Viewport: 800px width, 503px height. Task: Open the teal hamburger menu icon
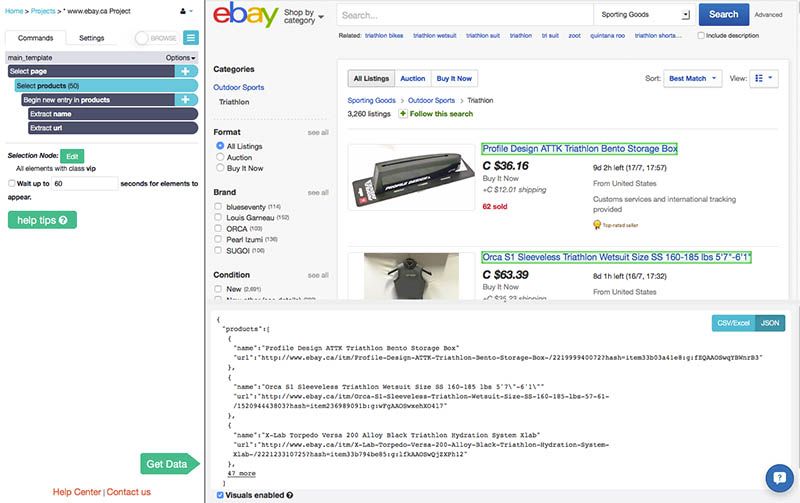click(191, 38)
